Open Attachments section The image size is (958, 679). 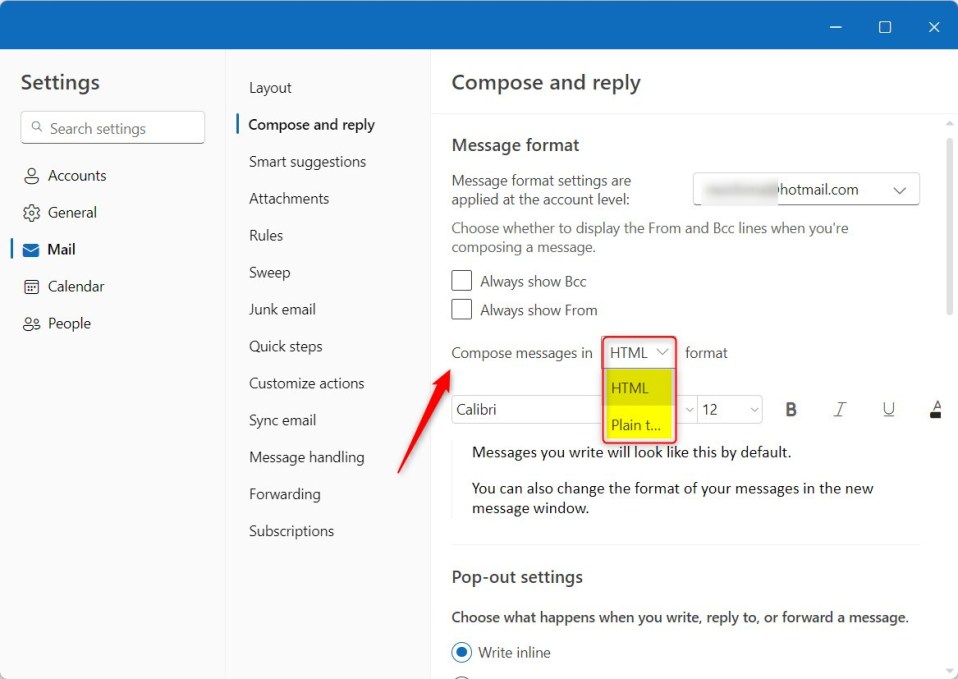coord(289,199)
